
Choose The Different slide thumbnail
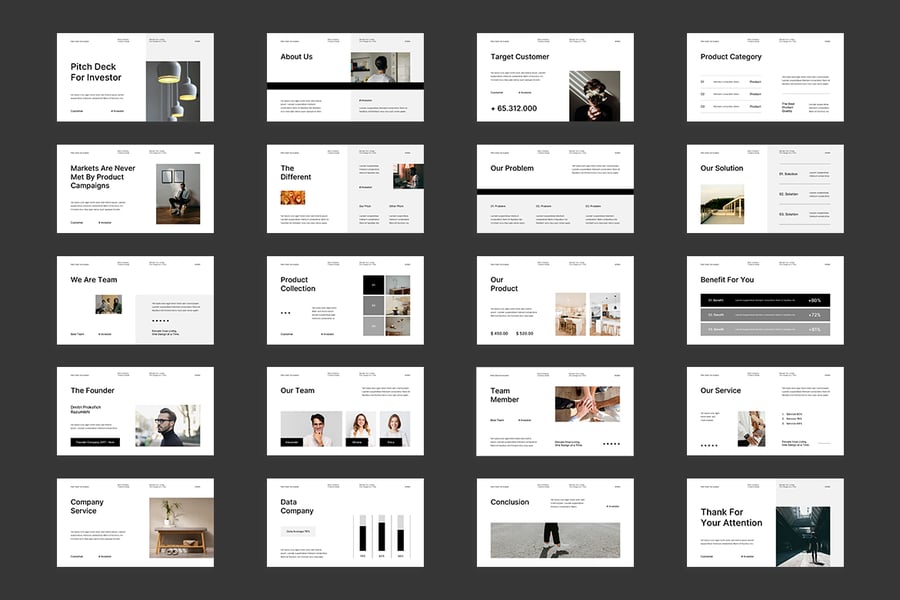point(344,189)
